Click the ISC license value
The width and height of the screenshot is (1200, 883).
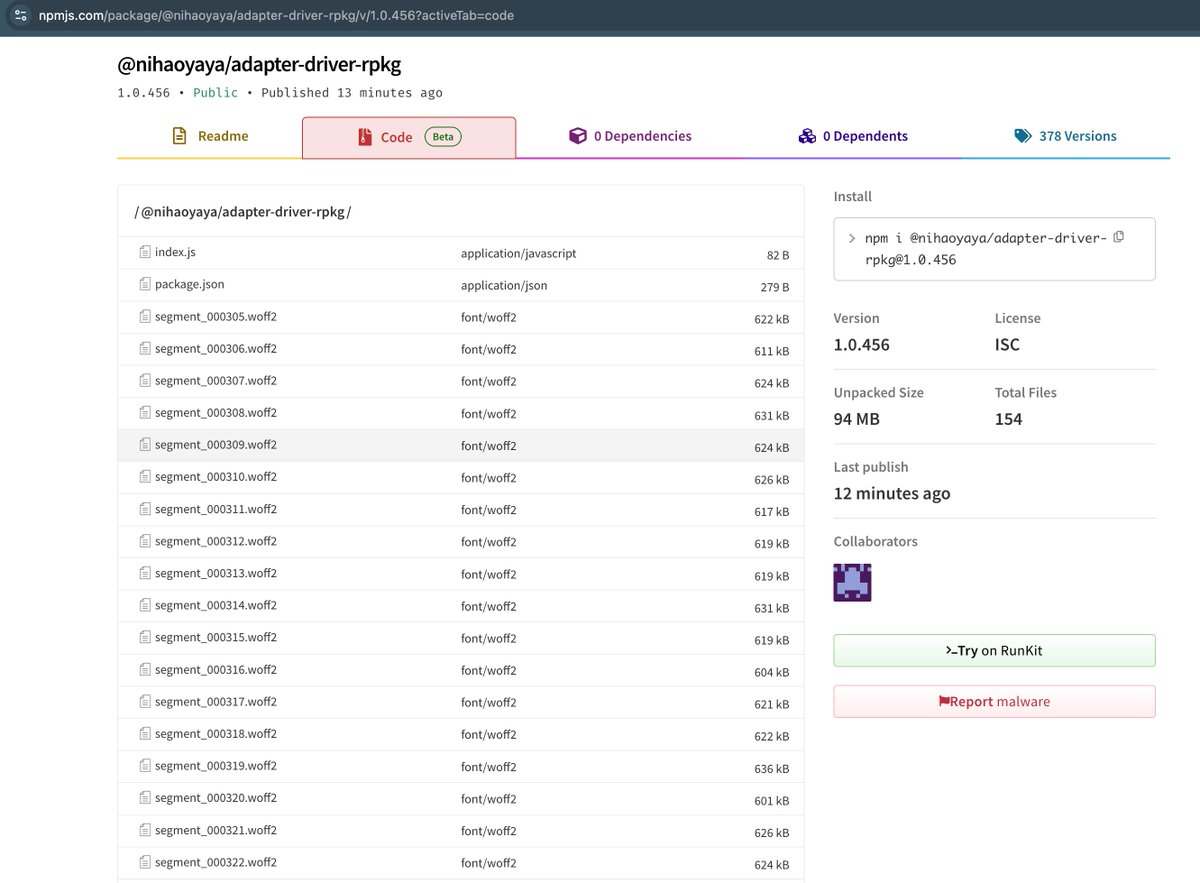tap(1007, 345)
